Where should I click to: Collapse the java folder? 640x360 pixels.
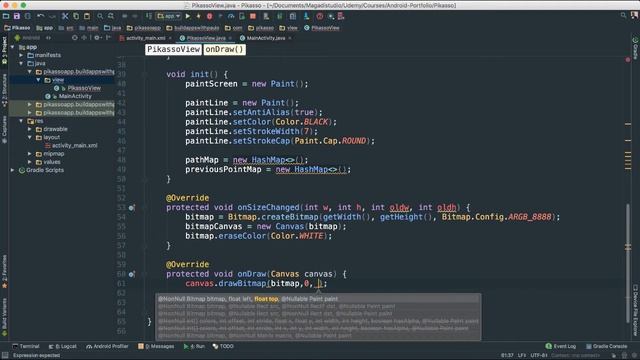(21, 64)
